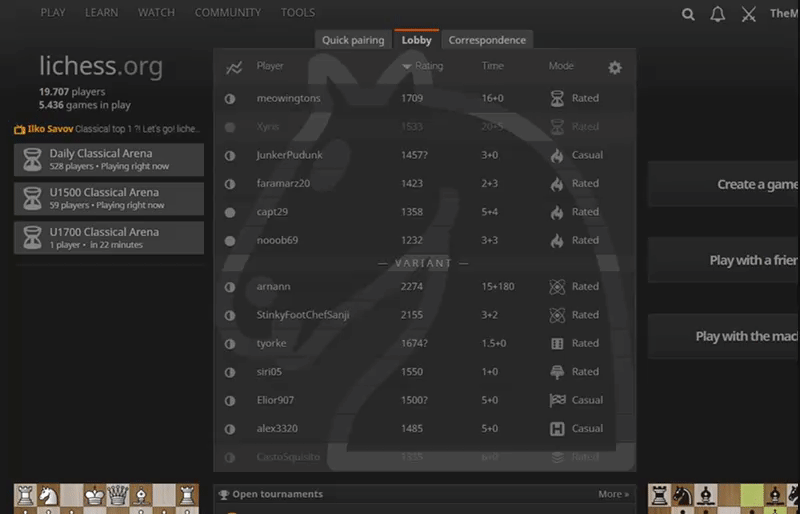Screen dimensions: 800x514
Task: Click Create a game button
Action: pos(723,184)
